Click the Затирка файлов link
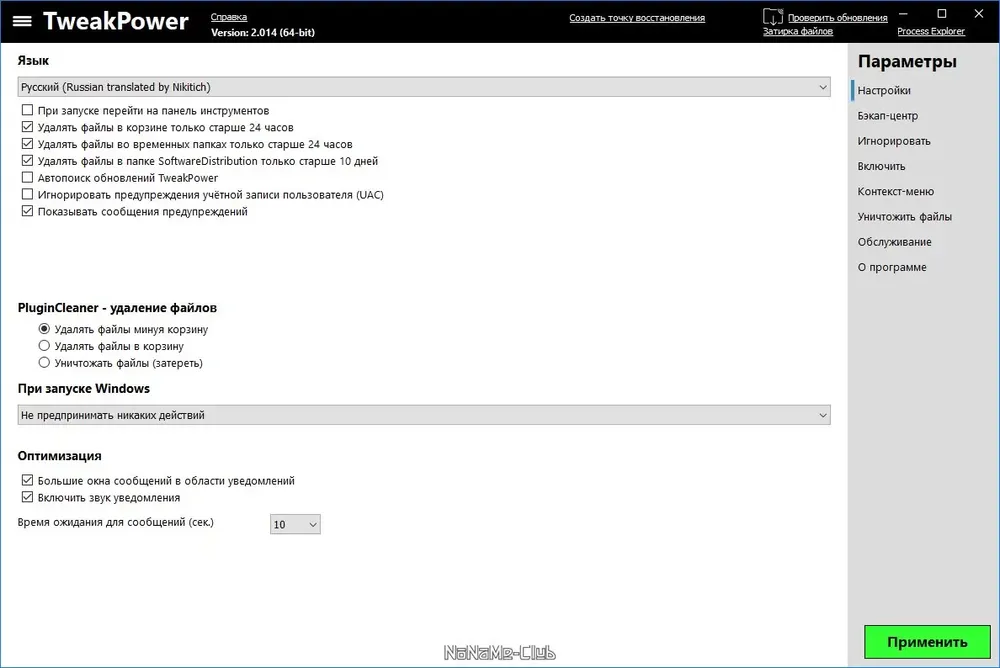 pyautogui.click(x=798, y=31)
